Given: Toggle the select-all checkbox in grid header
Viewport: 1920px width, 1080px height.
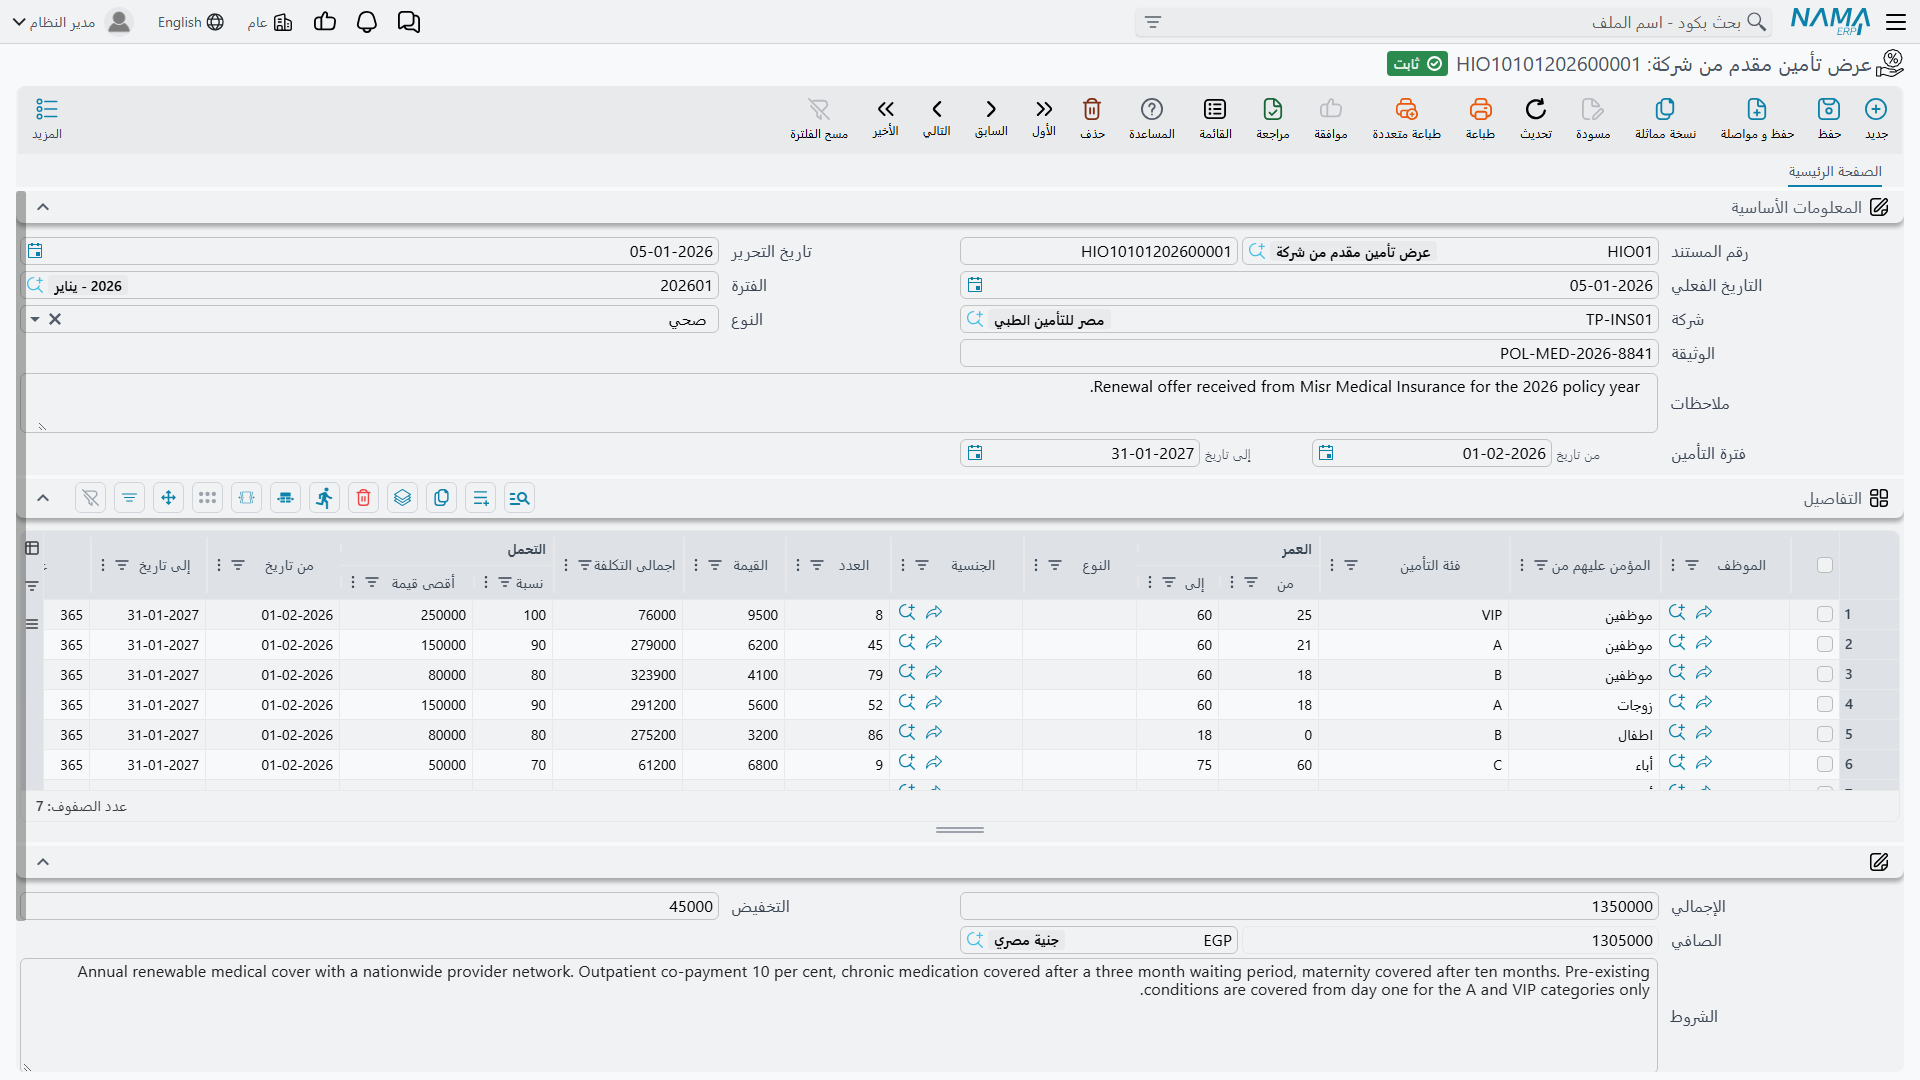Looking at the screenshot, I should point(1825,565).
